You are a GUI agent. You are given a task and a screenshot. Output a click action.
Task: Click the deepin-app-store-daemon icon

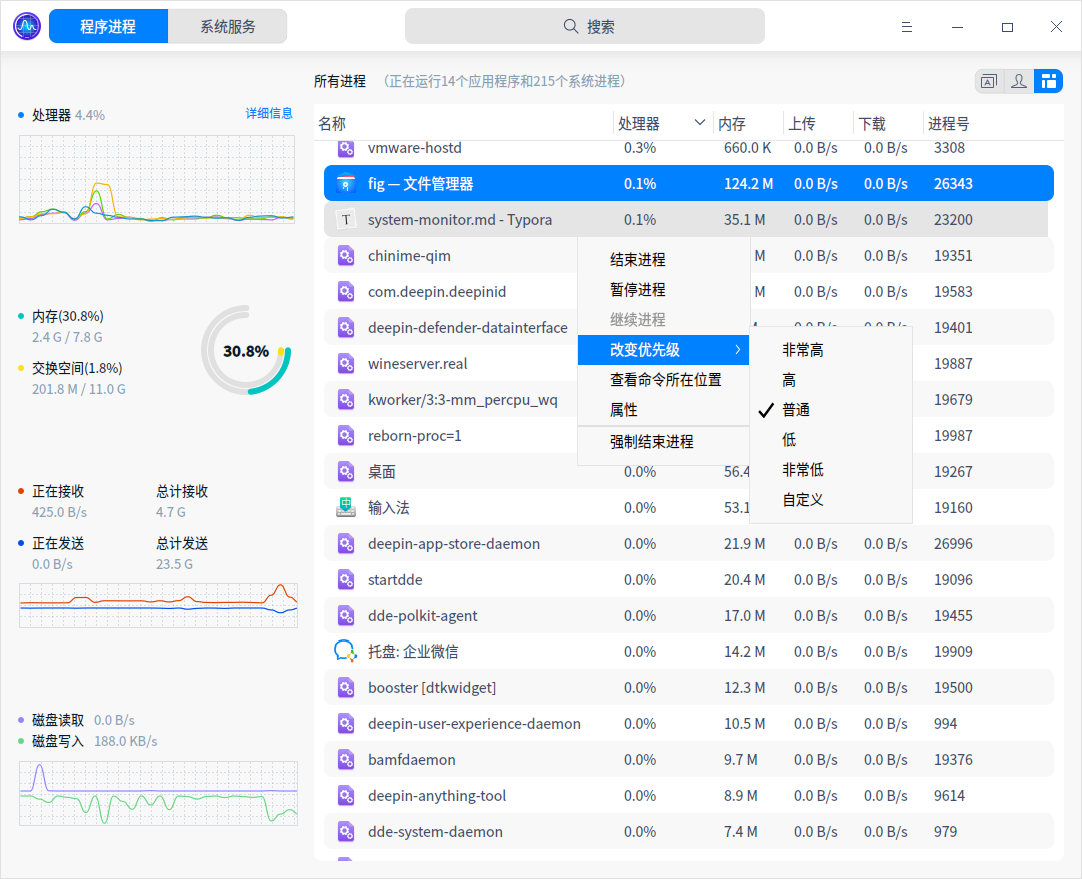(346, 544)
